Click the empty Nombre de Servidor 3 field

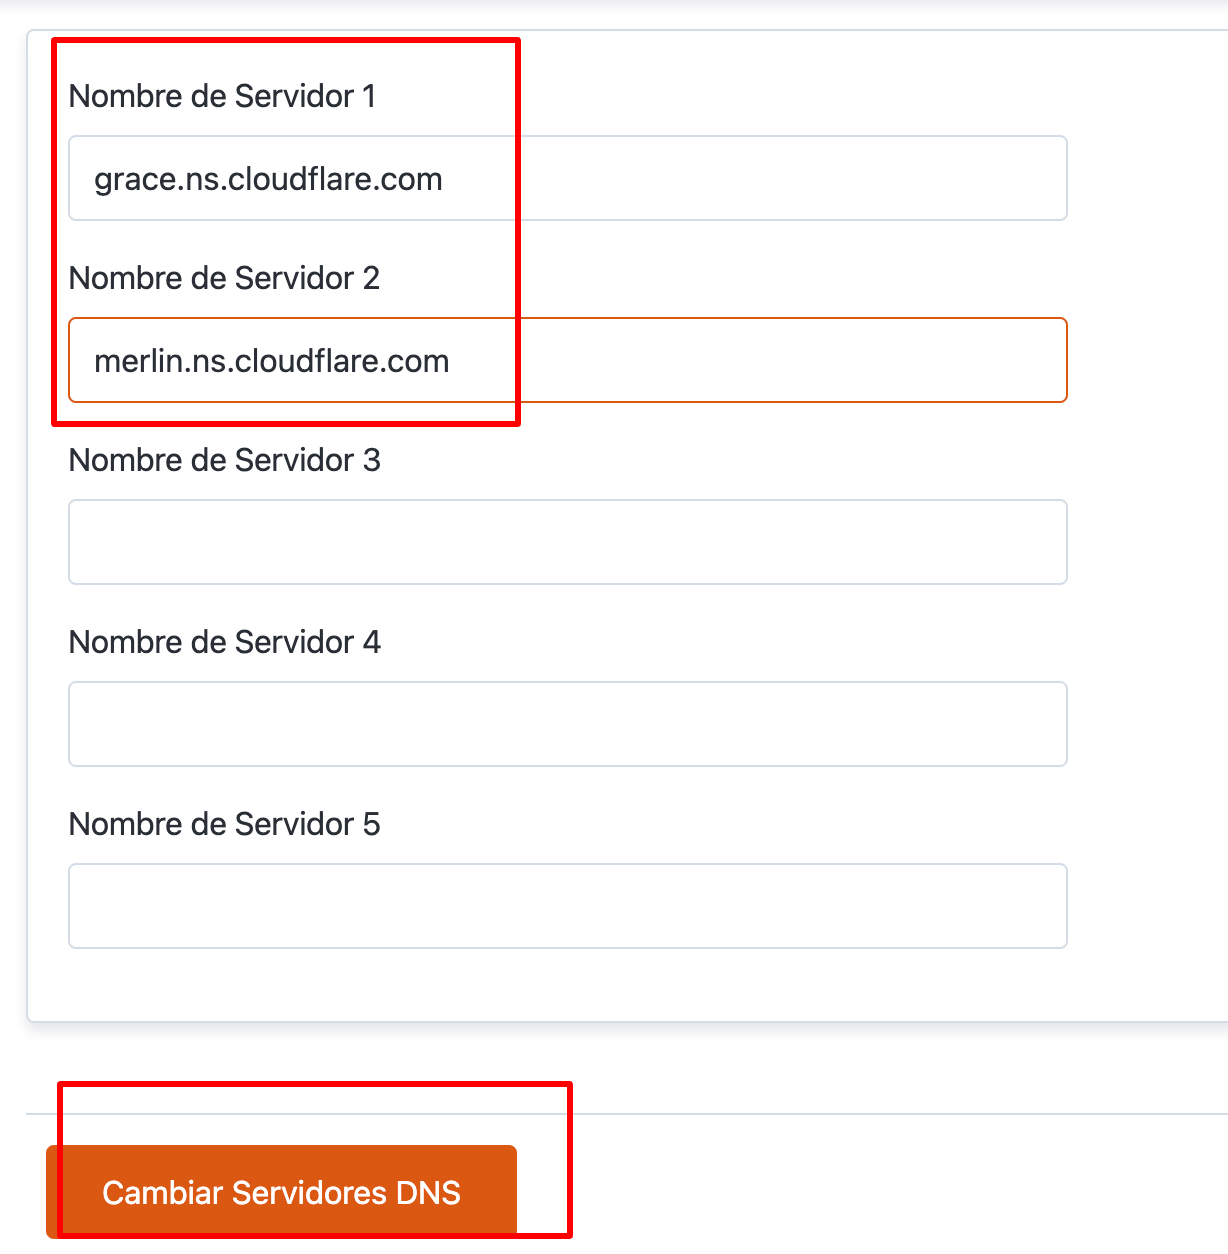567,541
